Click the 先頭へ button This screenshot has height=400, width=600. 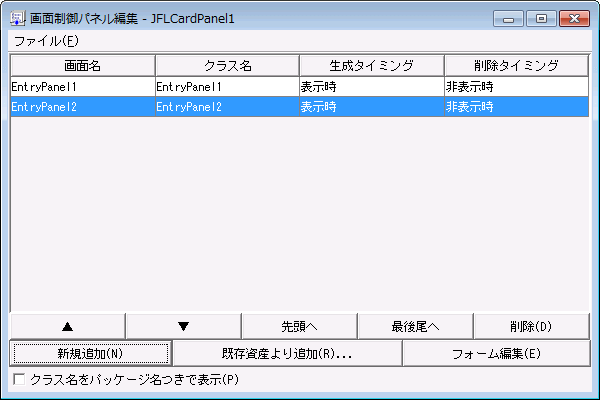click(x=300, y=327)
